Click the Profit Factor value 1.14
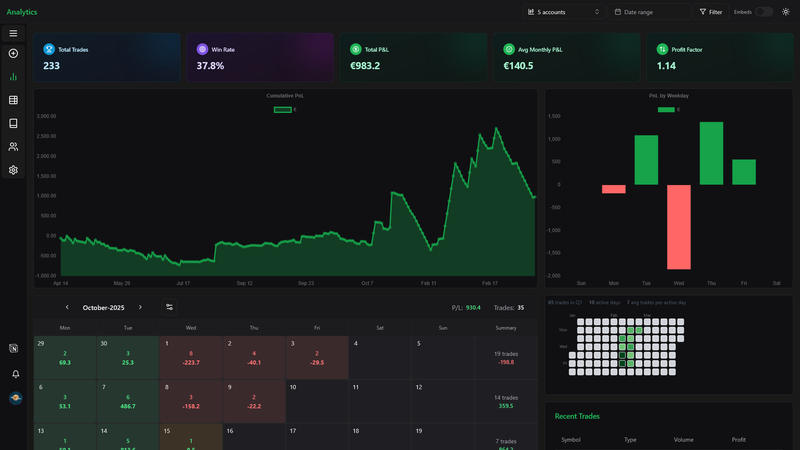 [x=666, y=66]
